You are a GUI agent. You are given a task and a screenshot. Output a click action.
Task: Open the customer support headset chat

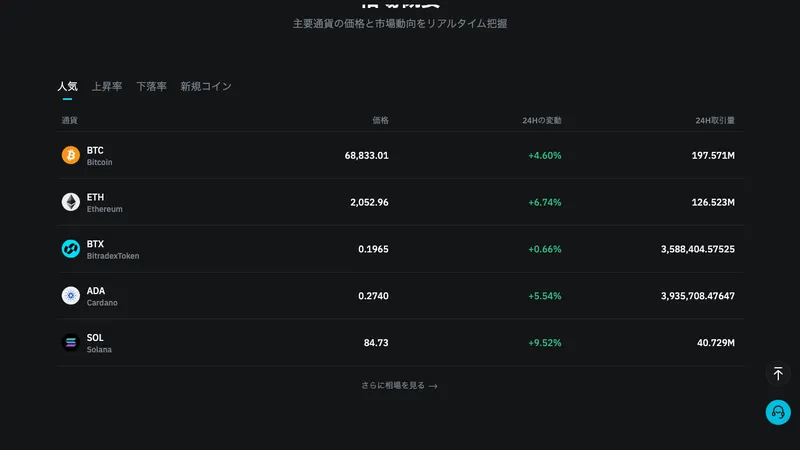point(778,412)
